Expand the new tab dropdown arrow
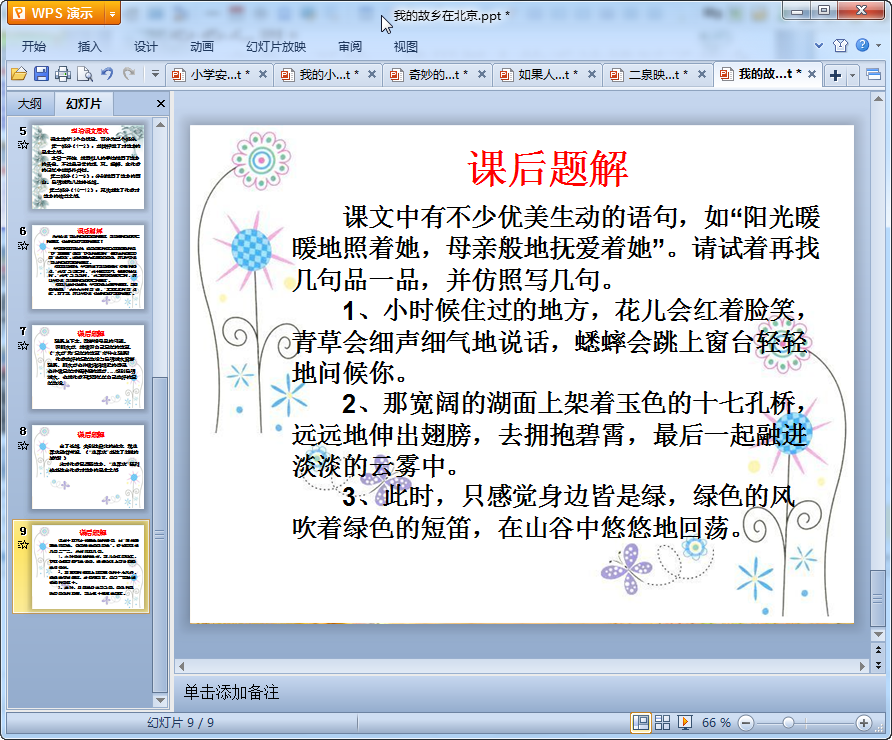Screen dimensions: 892x740 pos(852,75)
